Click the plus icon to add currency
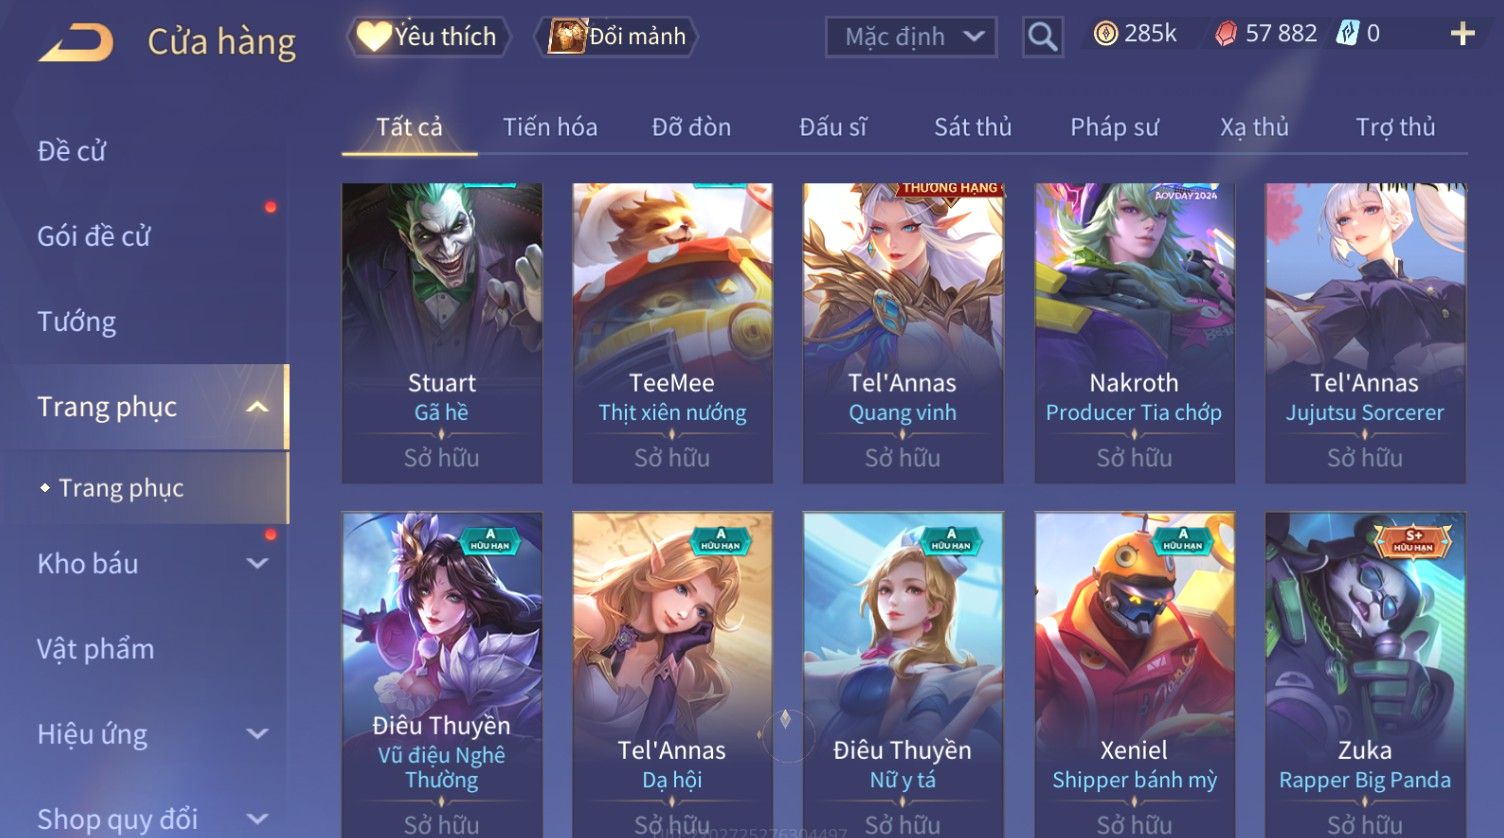Viewport: 1504px width, 838px height. coord(1462,34)
